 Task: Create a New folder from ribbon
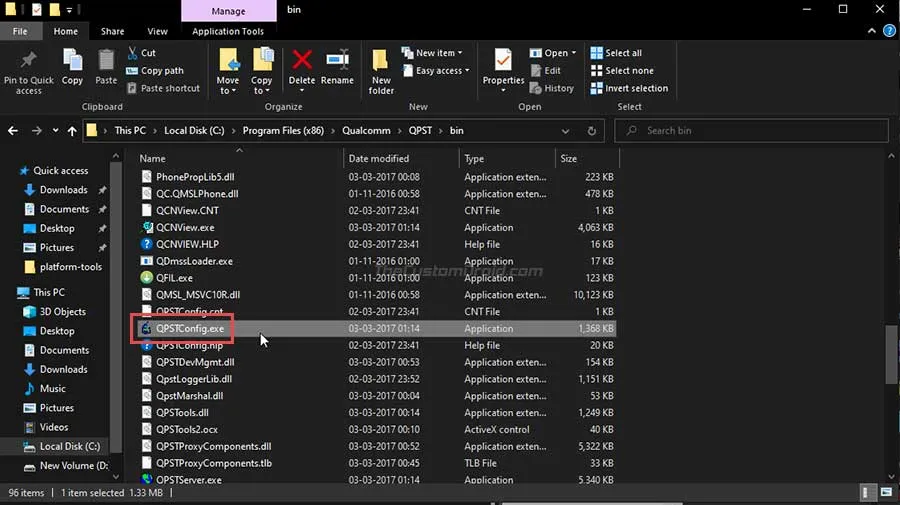(x=381, y=72)
